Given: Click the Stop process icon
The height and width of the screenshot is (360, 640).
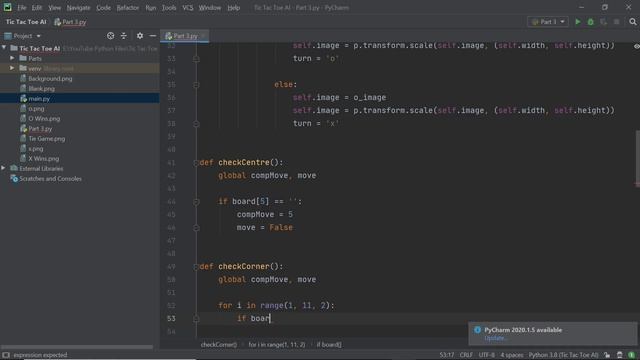Looking at the screenshot, I should click(x=617, y=22).
